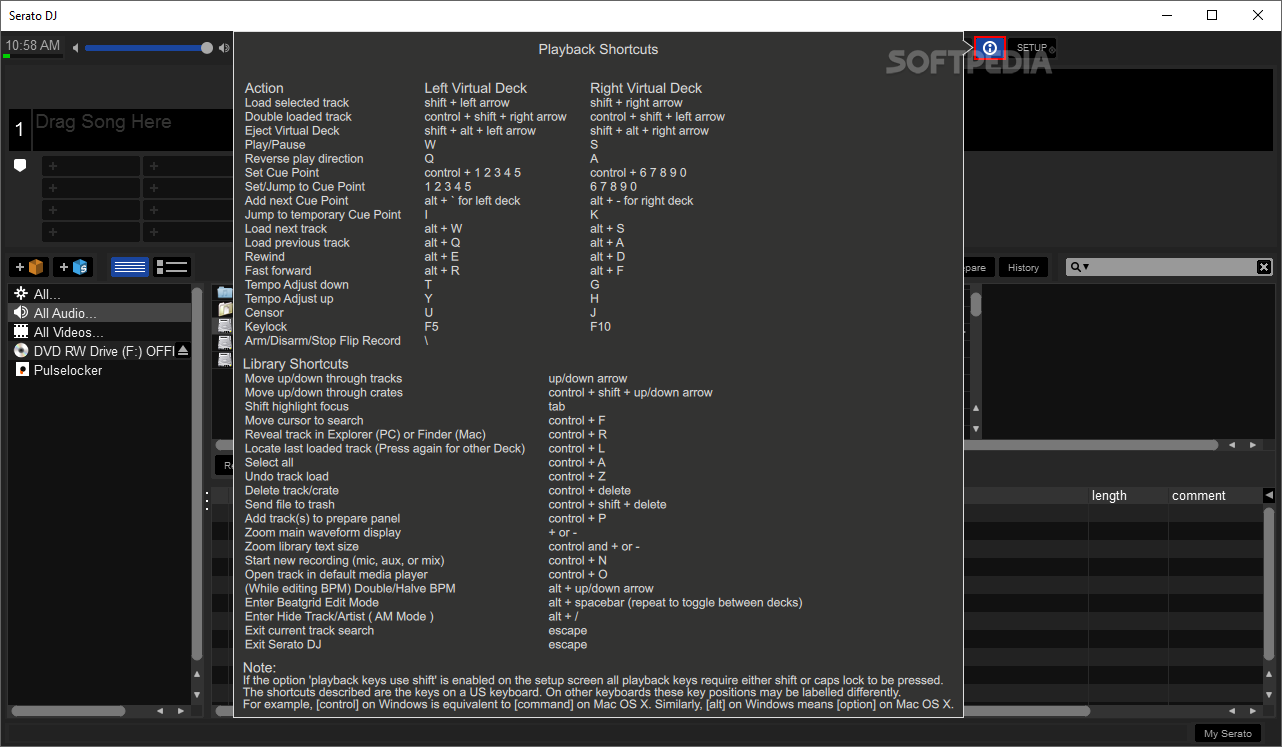Click files panel scroll-right arrow
This screenshot has width=1282, height=747.
pos(1252,444)
